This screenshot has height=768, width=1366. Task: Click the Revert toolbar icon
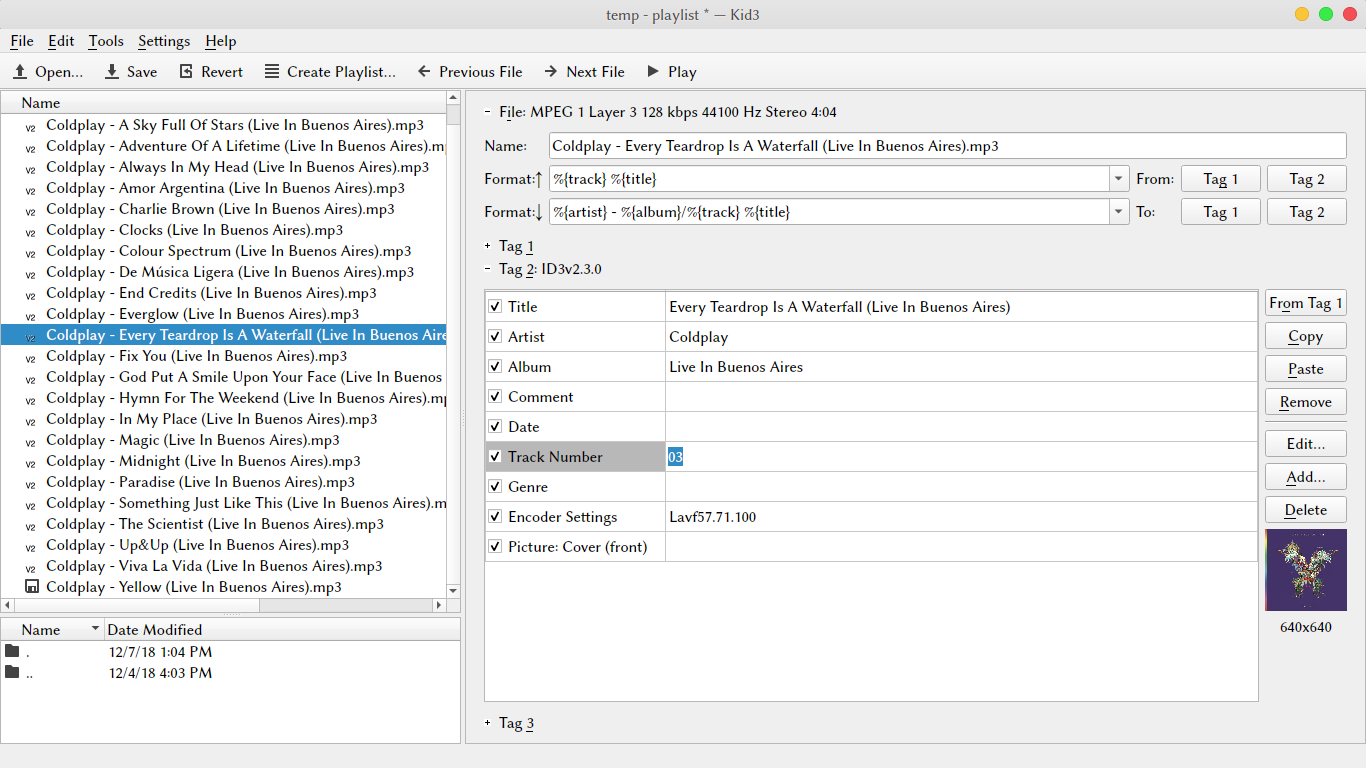coord(186,72)
